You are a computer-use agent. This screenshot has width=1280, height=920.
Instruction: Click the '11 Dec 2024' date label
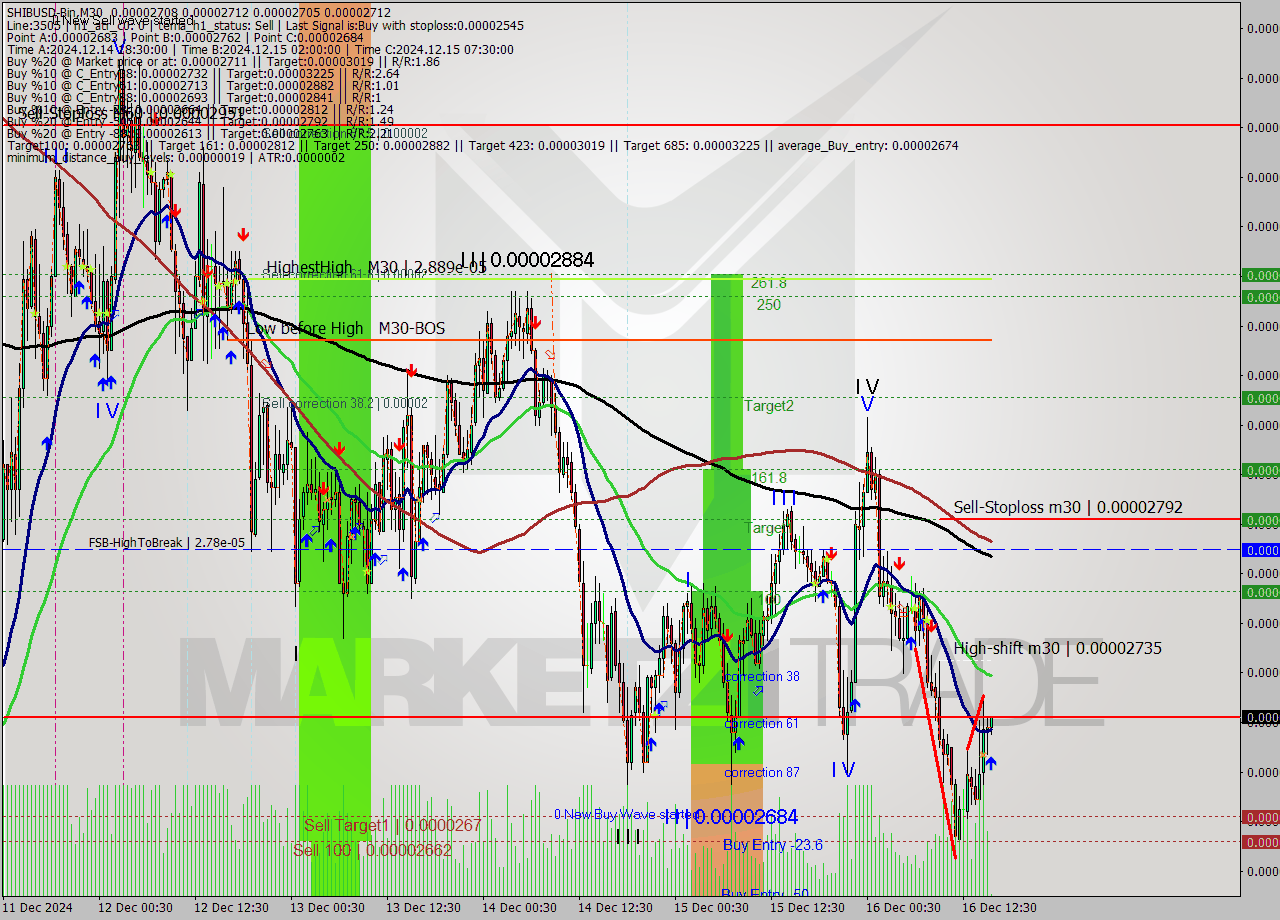click(37, 907)
